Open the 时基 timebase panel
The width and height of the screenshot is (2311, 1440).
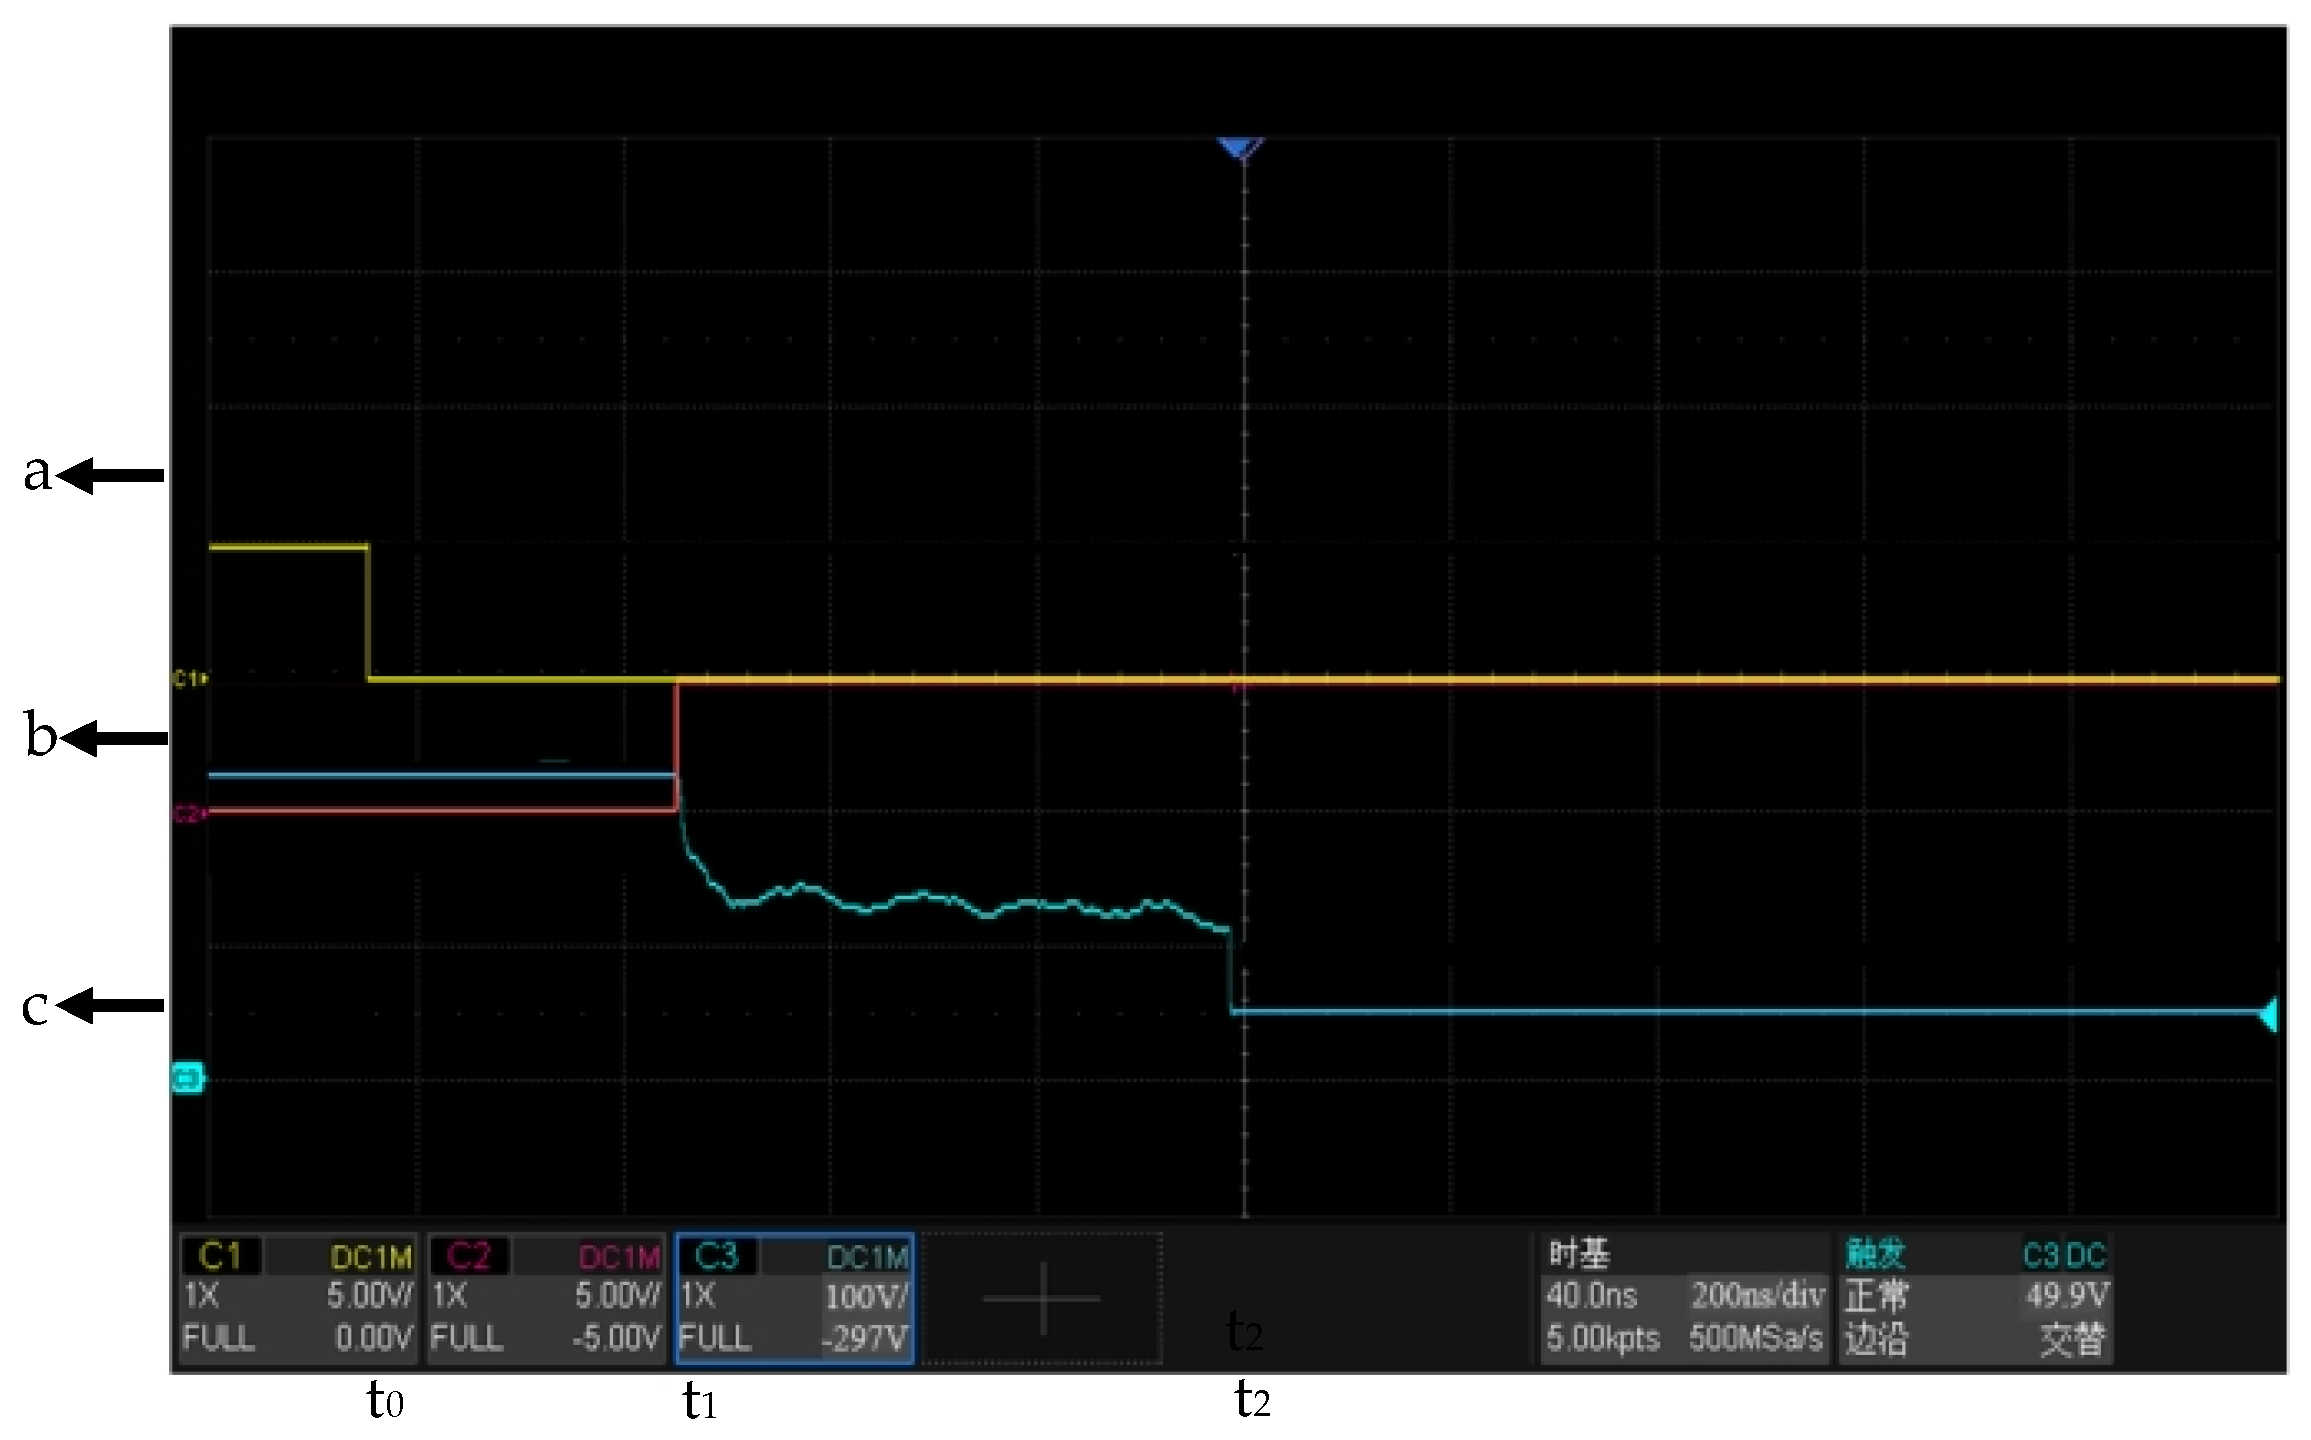point(1579,1254)
